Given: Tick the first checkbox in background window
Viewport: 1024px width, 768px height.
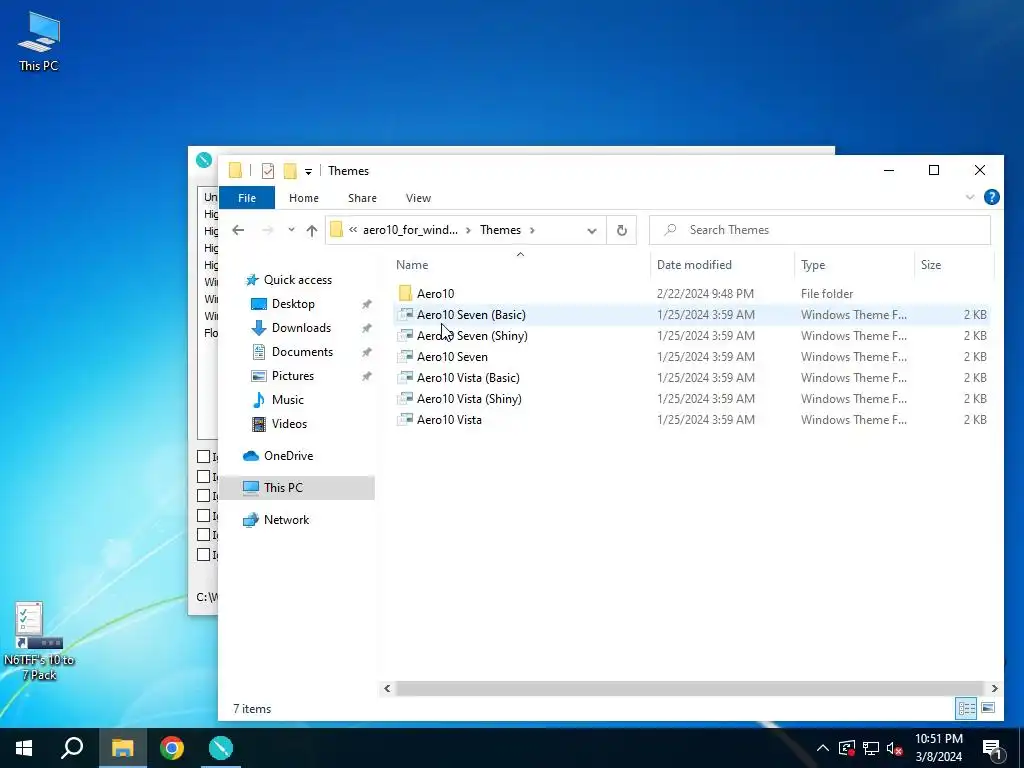Looking at the screenshot, I should pyautogui.click(x=204, y=456).
